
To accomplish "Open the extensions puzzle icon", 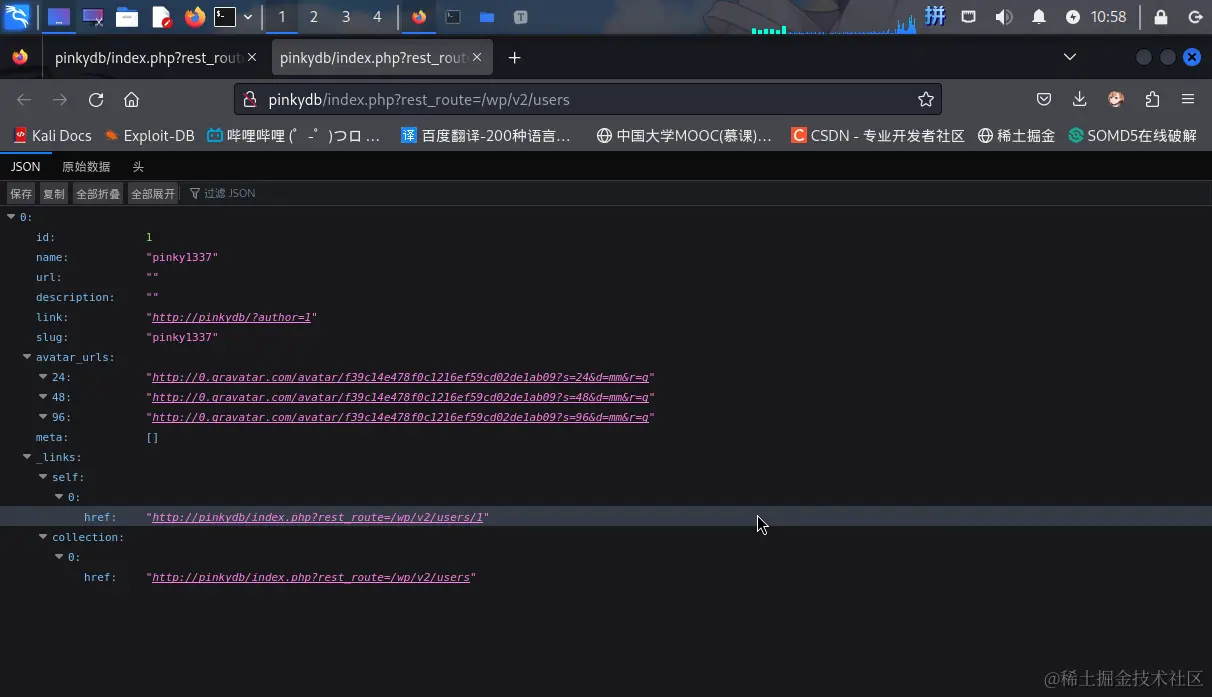I will 1152,99.
